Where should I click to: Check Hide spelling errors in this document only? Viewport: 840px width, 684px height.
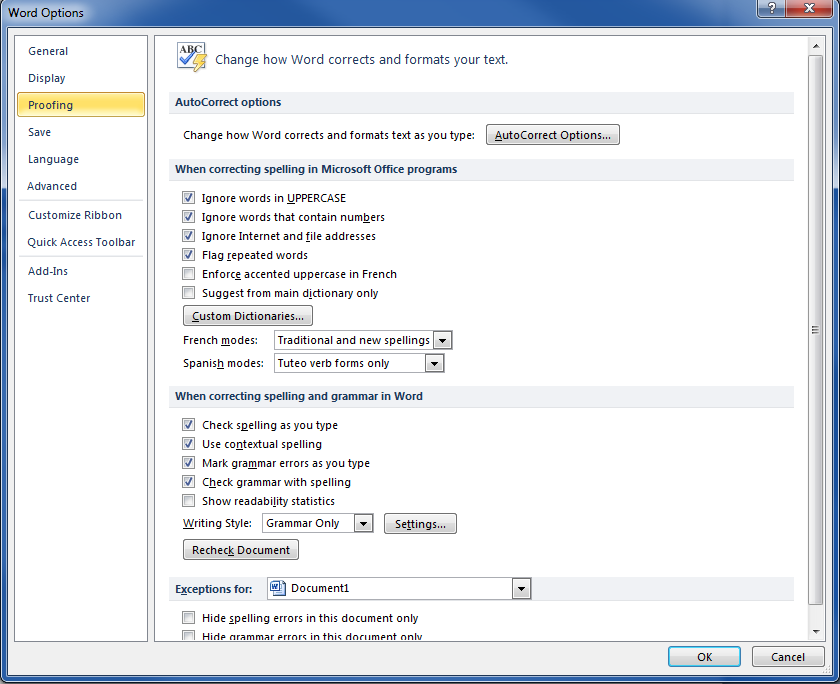pyautogui.click(x=188, y=618)
